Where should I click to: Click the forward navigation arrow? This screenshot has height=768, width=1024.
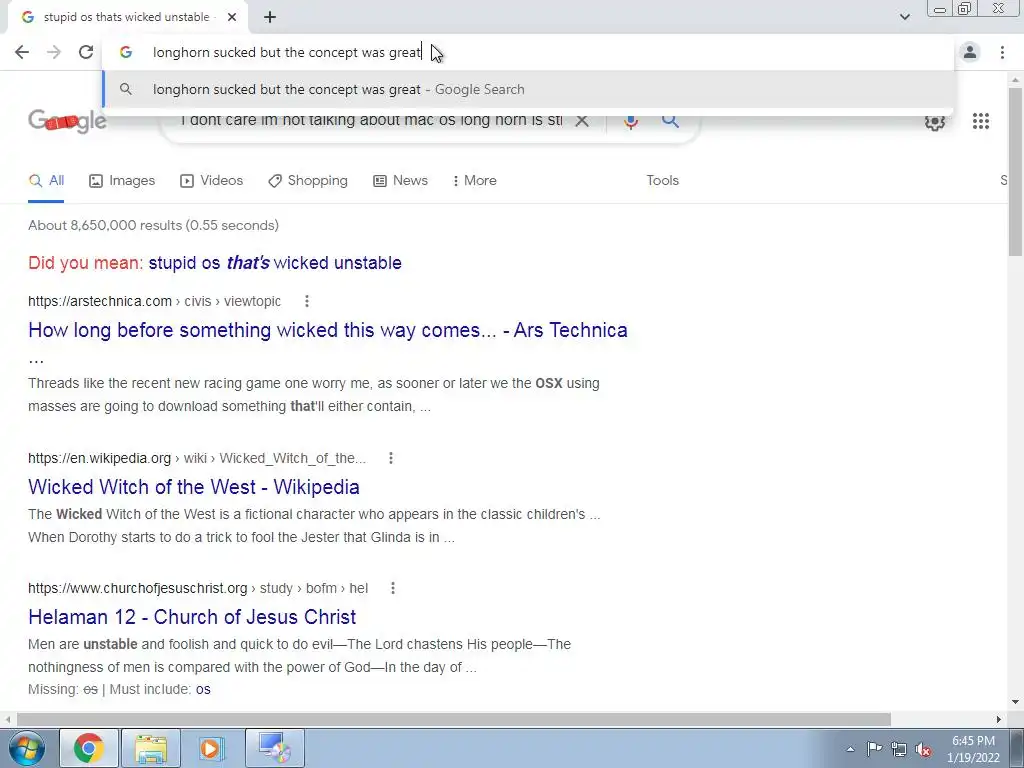click(x=54, y=52)
